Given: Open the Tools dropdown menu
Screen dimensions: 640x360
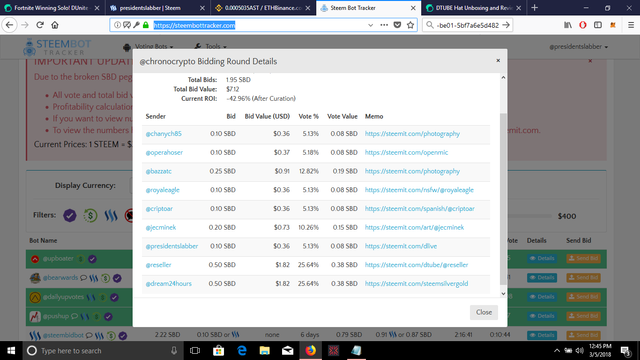Looking at the screenshot, I should point(211,47).
